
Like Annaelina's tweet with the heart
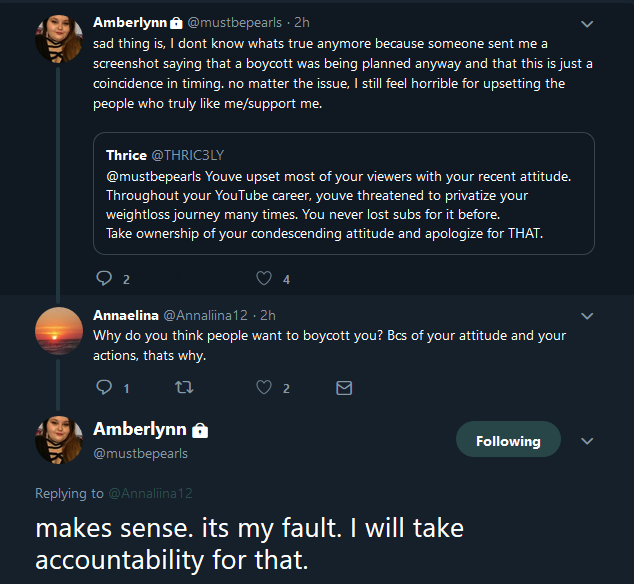[264, 387]
